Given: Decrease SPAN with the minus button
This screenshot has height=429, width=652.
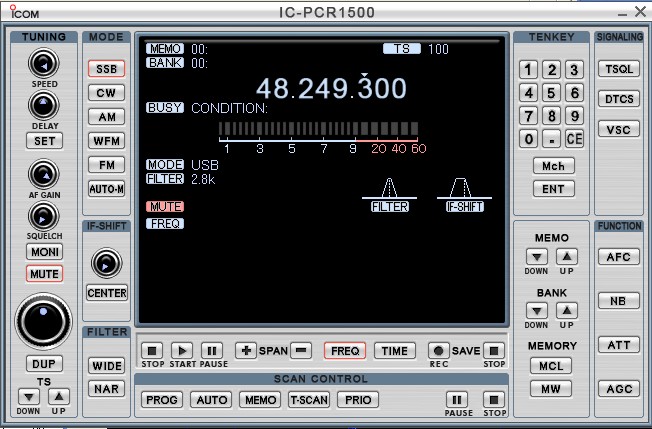Looking at the screenshot, I should [x=301, y=350].
